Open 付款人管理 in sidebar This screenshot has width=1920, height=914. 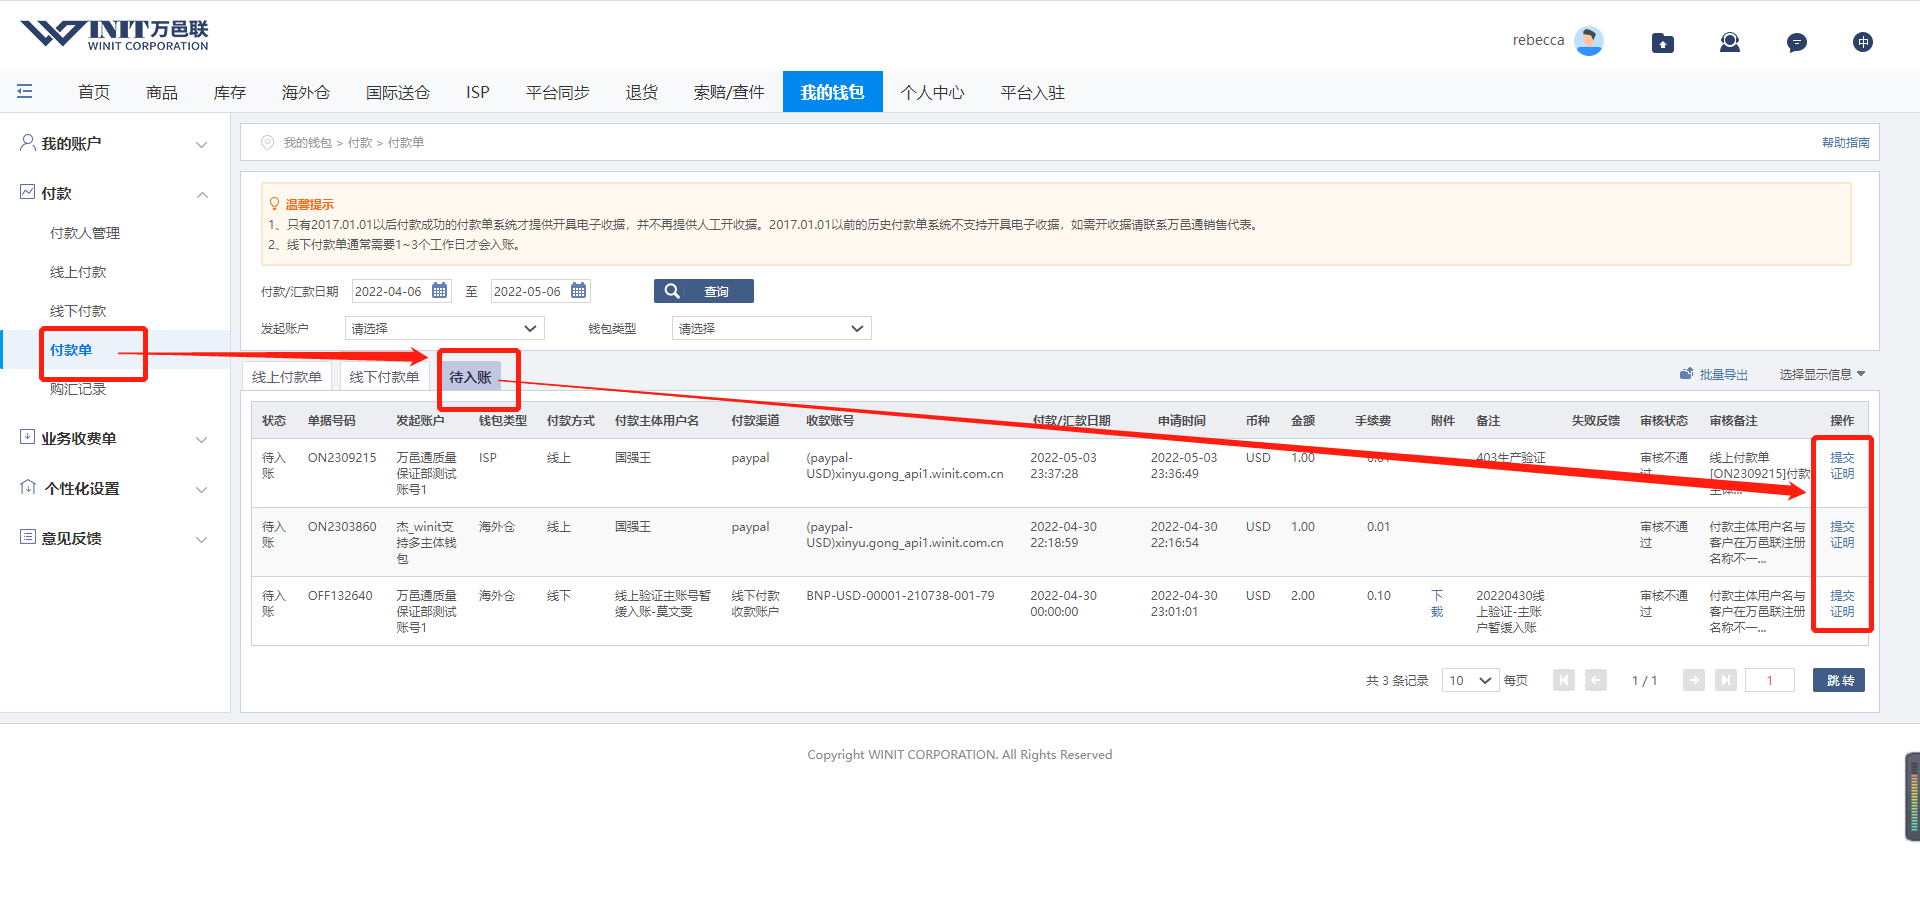pyautogui.click(x=85, y=233)
